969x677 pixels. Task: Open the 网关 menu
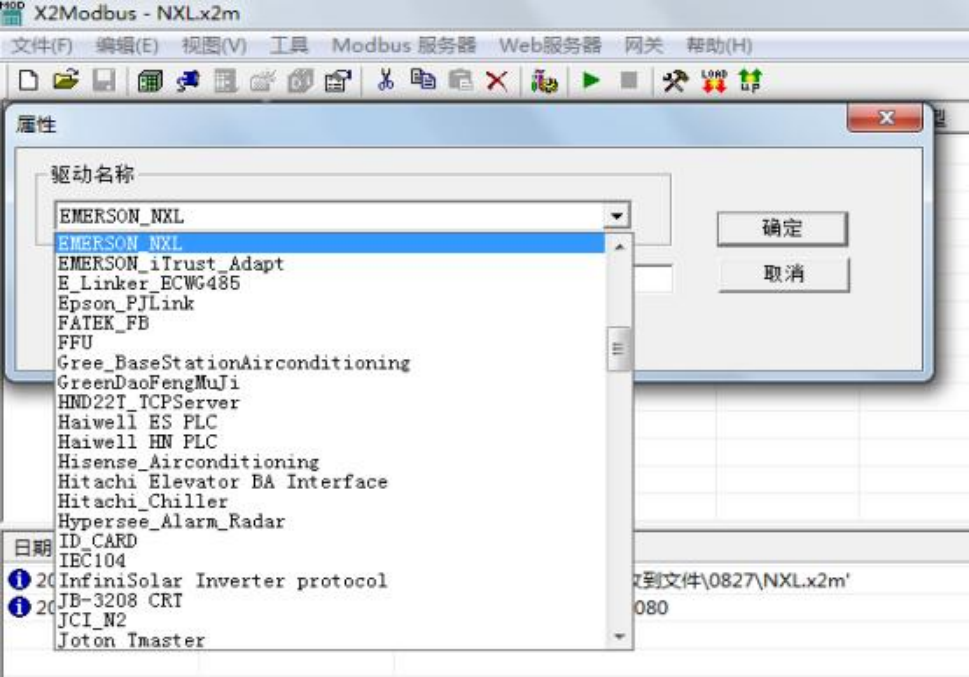[643, 45]
